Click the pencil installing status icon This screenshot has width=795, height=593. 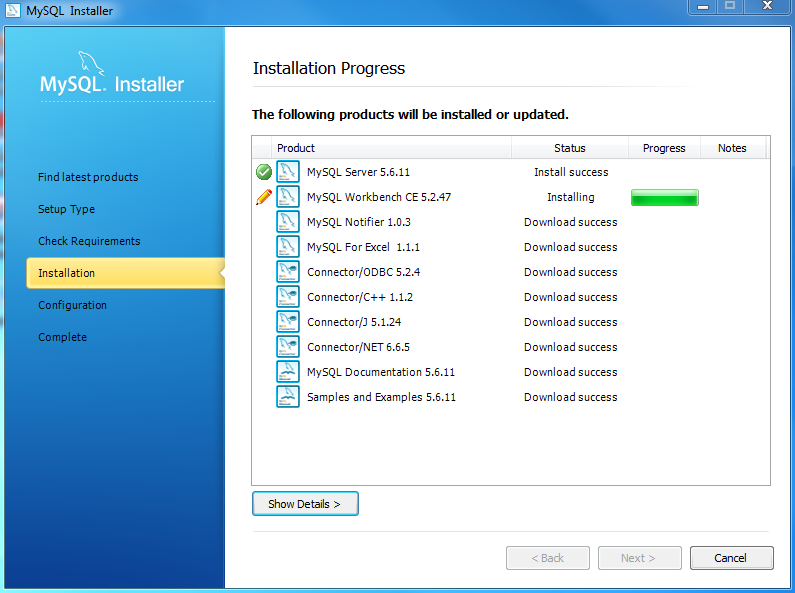(x=264, y=197)
